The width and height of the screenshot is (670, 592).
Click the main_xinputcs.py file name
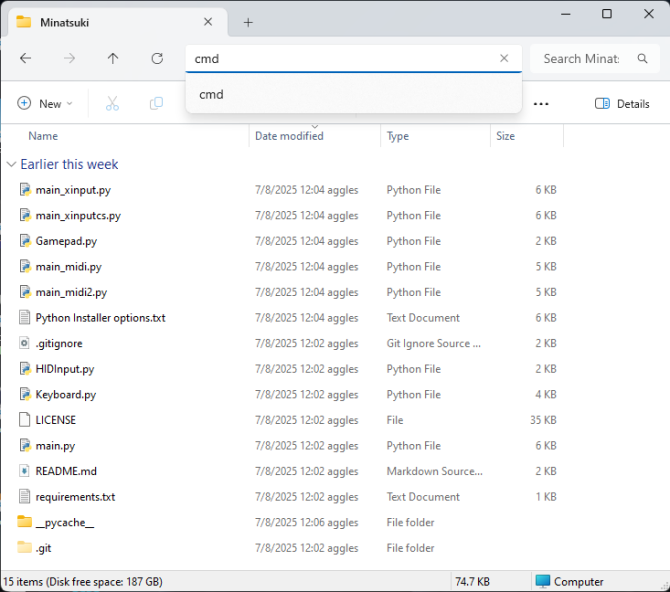tap(78, 215)
